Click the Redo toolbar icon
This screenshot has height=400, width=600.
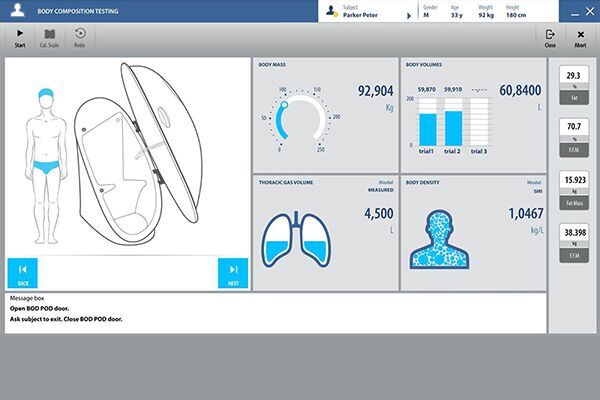coord(80,36)
